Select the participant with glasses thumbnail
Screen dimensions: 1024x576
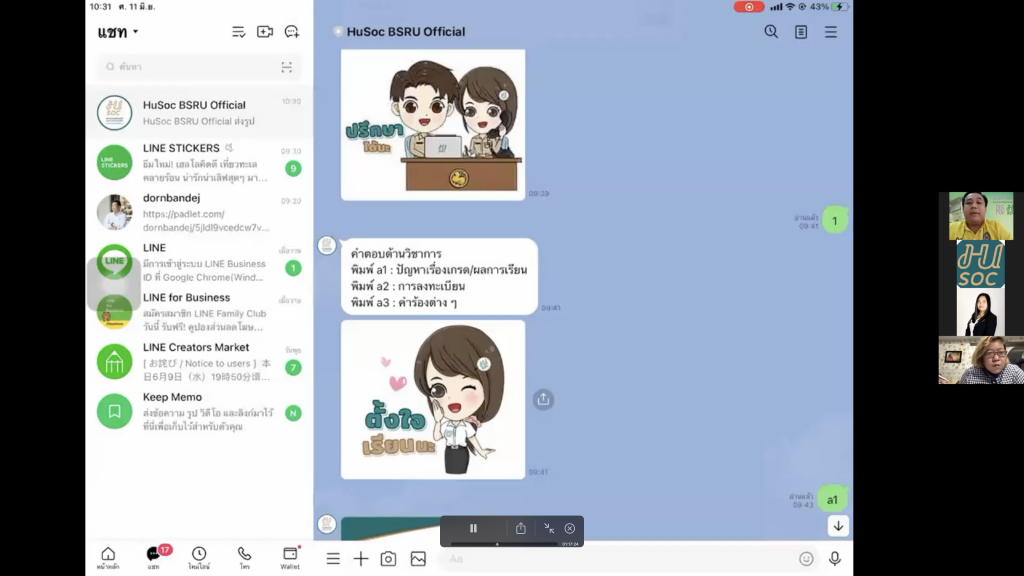pyautogui.click(x=981, y=360)
